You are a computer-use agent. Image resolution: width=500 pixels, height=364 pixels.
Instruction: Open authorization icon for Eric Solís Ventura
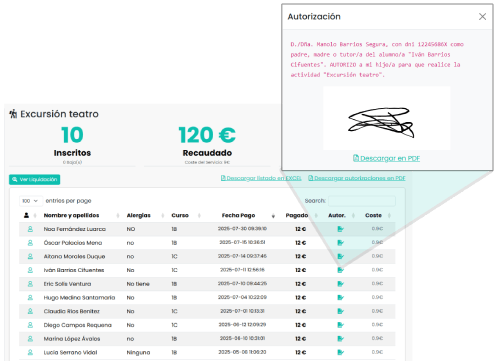pos(340,284)
